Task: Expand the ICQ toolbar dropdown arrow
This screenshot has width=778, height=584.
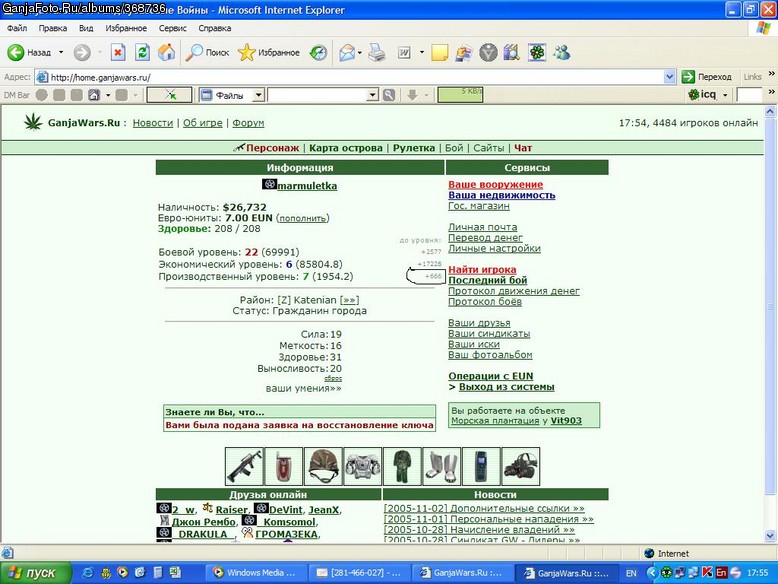Action: point(725,95)
